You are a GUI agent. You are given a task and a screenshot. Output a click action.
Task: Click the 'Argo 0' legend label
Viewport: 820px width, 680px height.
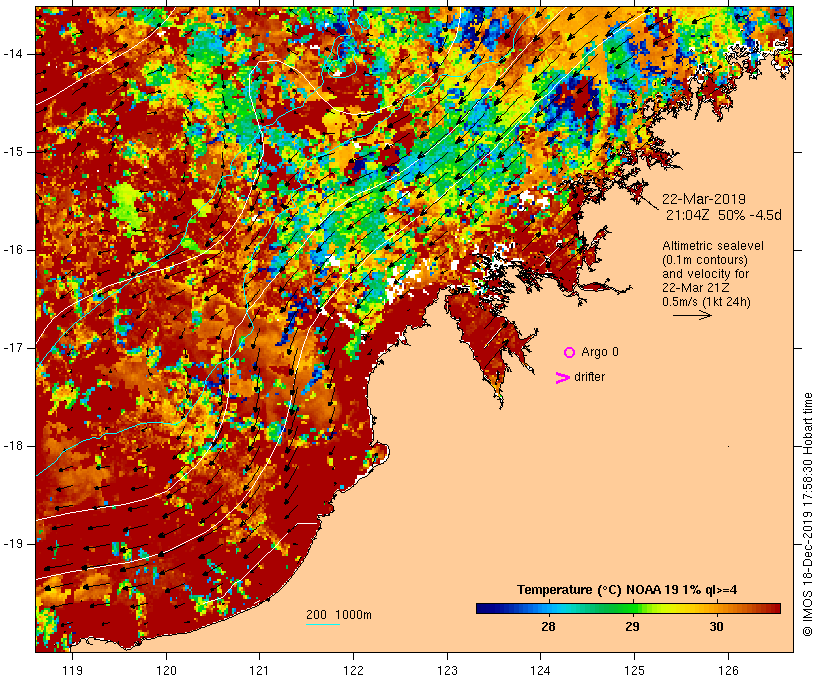pyautogui.click(x=600, y=352)
